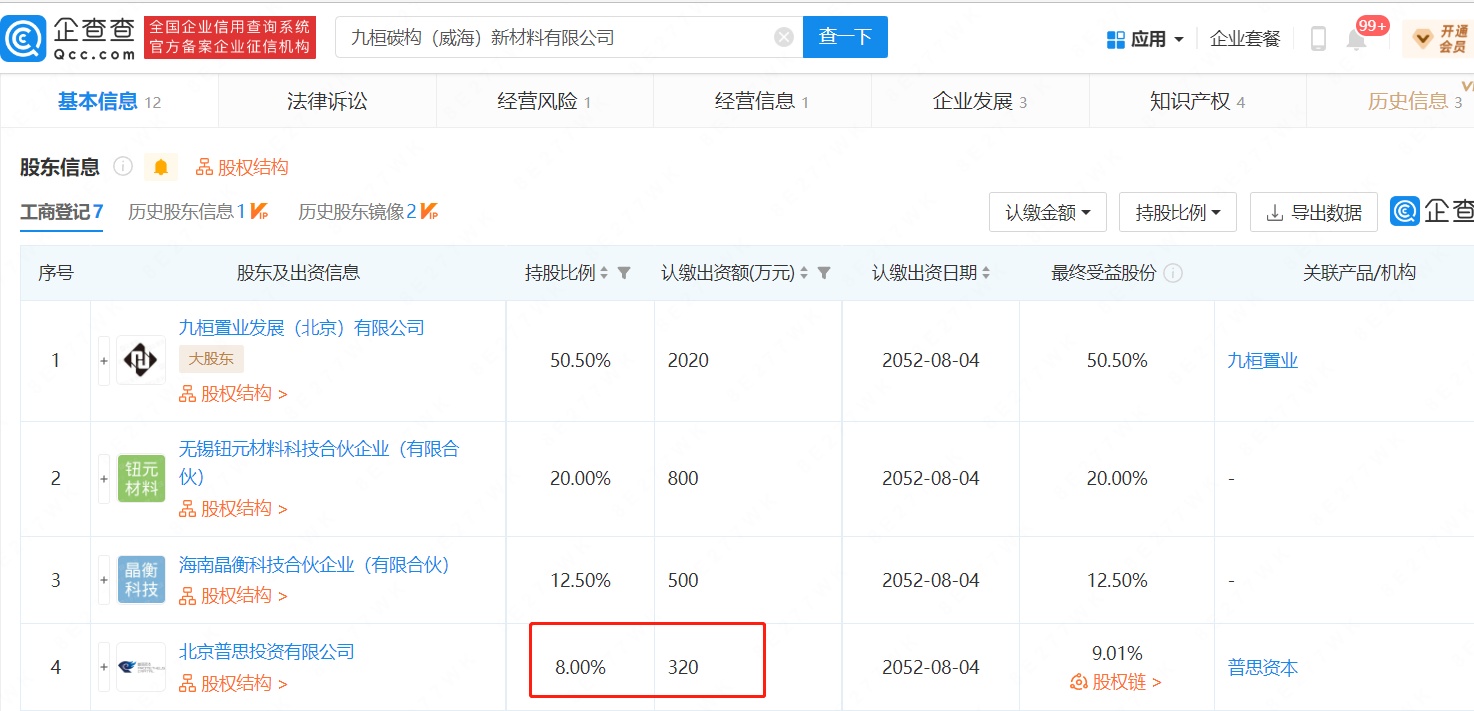Click info icon beside 股东信息 heading
Viewport: 1474px width, 711px height.
click(x=123, y=166)
